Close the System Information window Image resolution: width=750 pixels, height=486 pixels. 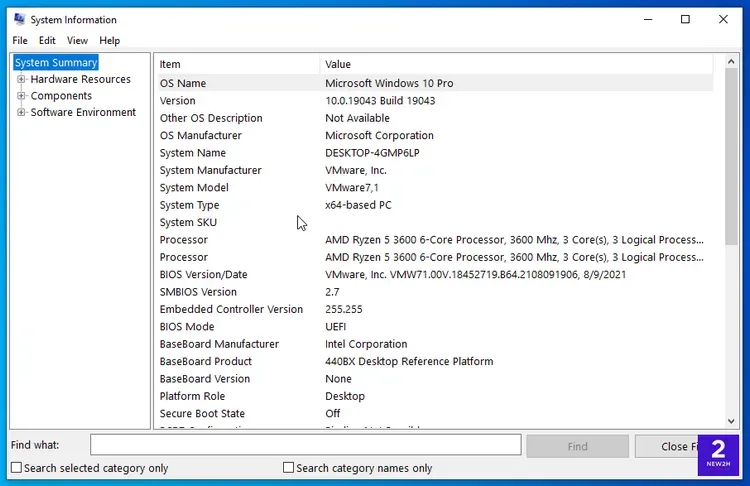point(723,19)
